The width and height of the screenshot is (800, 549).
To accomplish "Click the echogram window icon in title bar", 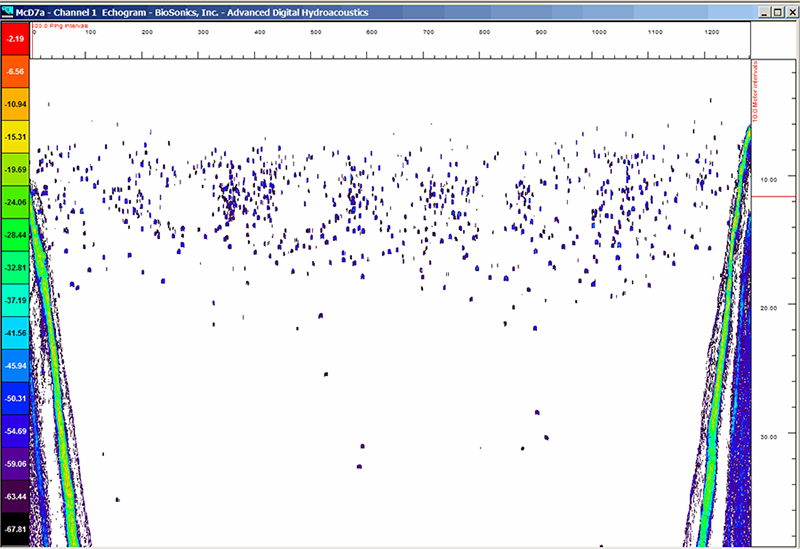I will [x=8, y=9].
